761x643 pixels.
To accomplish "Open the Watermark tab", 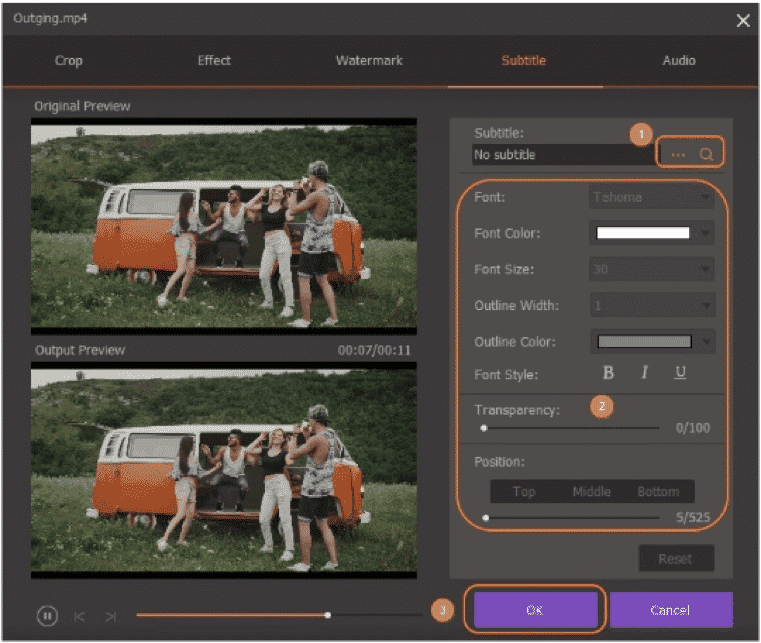I will point(369,61).
